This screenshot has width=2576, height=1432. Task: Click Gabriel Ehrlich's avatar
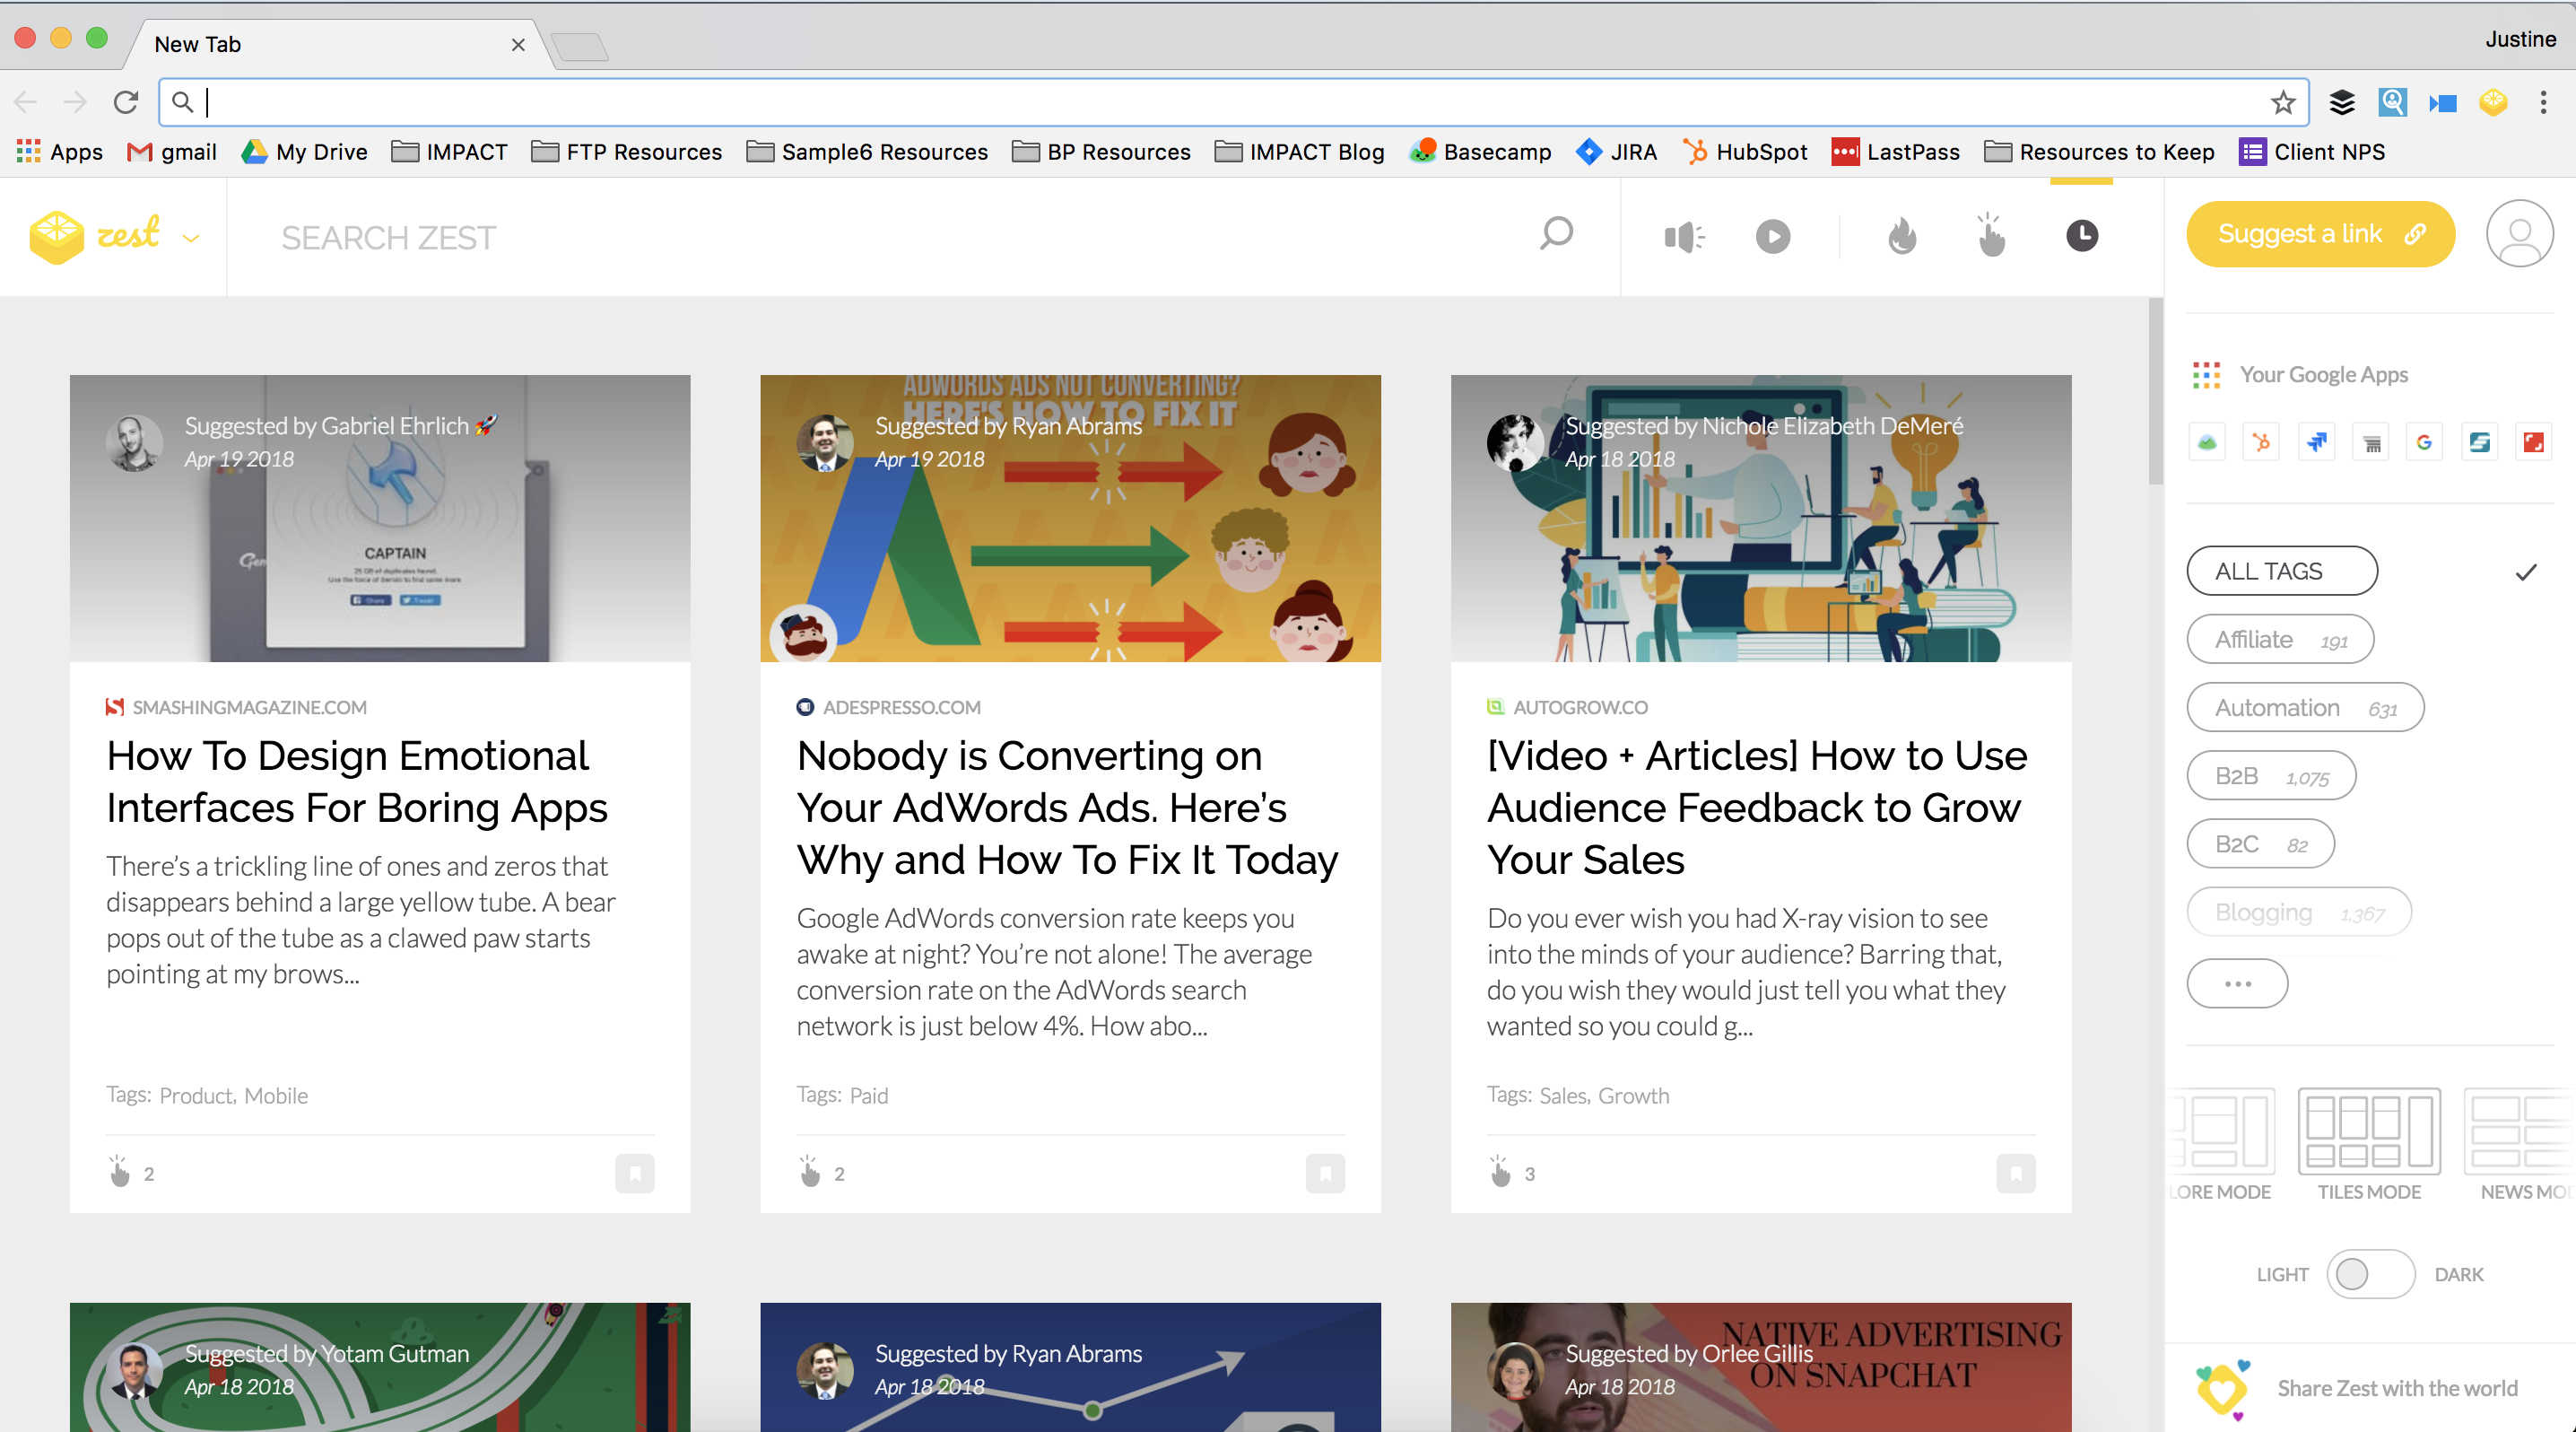pos(134,442)
